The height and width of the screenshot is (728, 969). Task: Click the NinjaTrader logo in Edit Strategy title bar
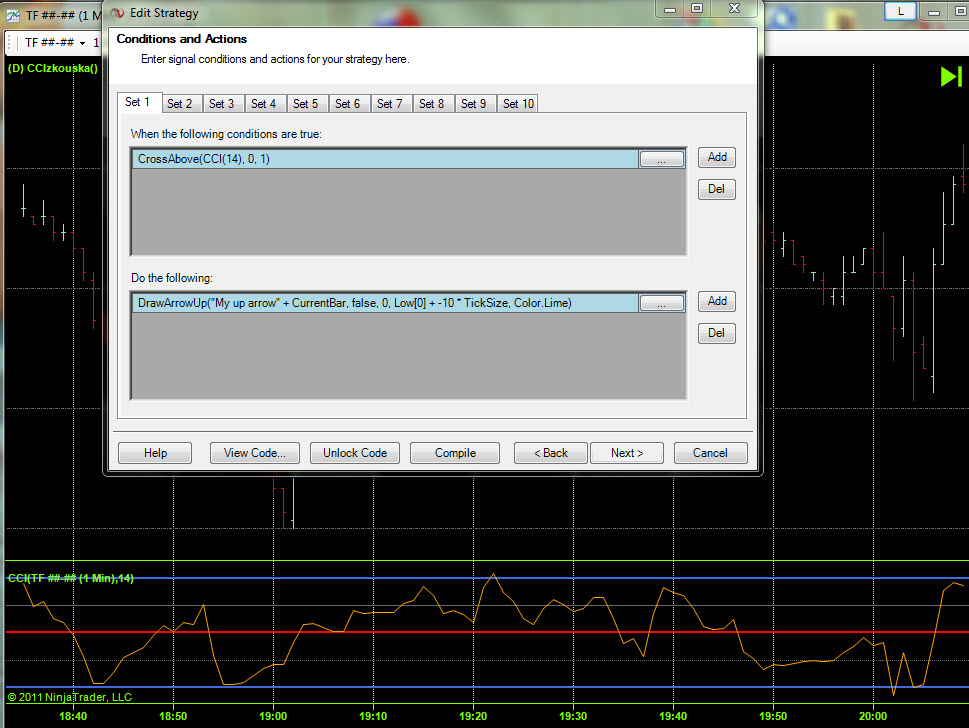pyautogui.click(x=117, y=13)
